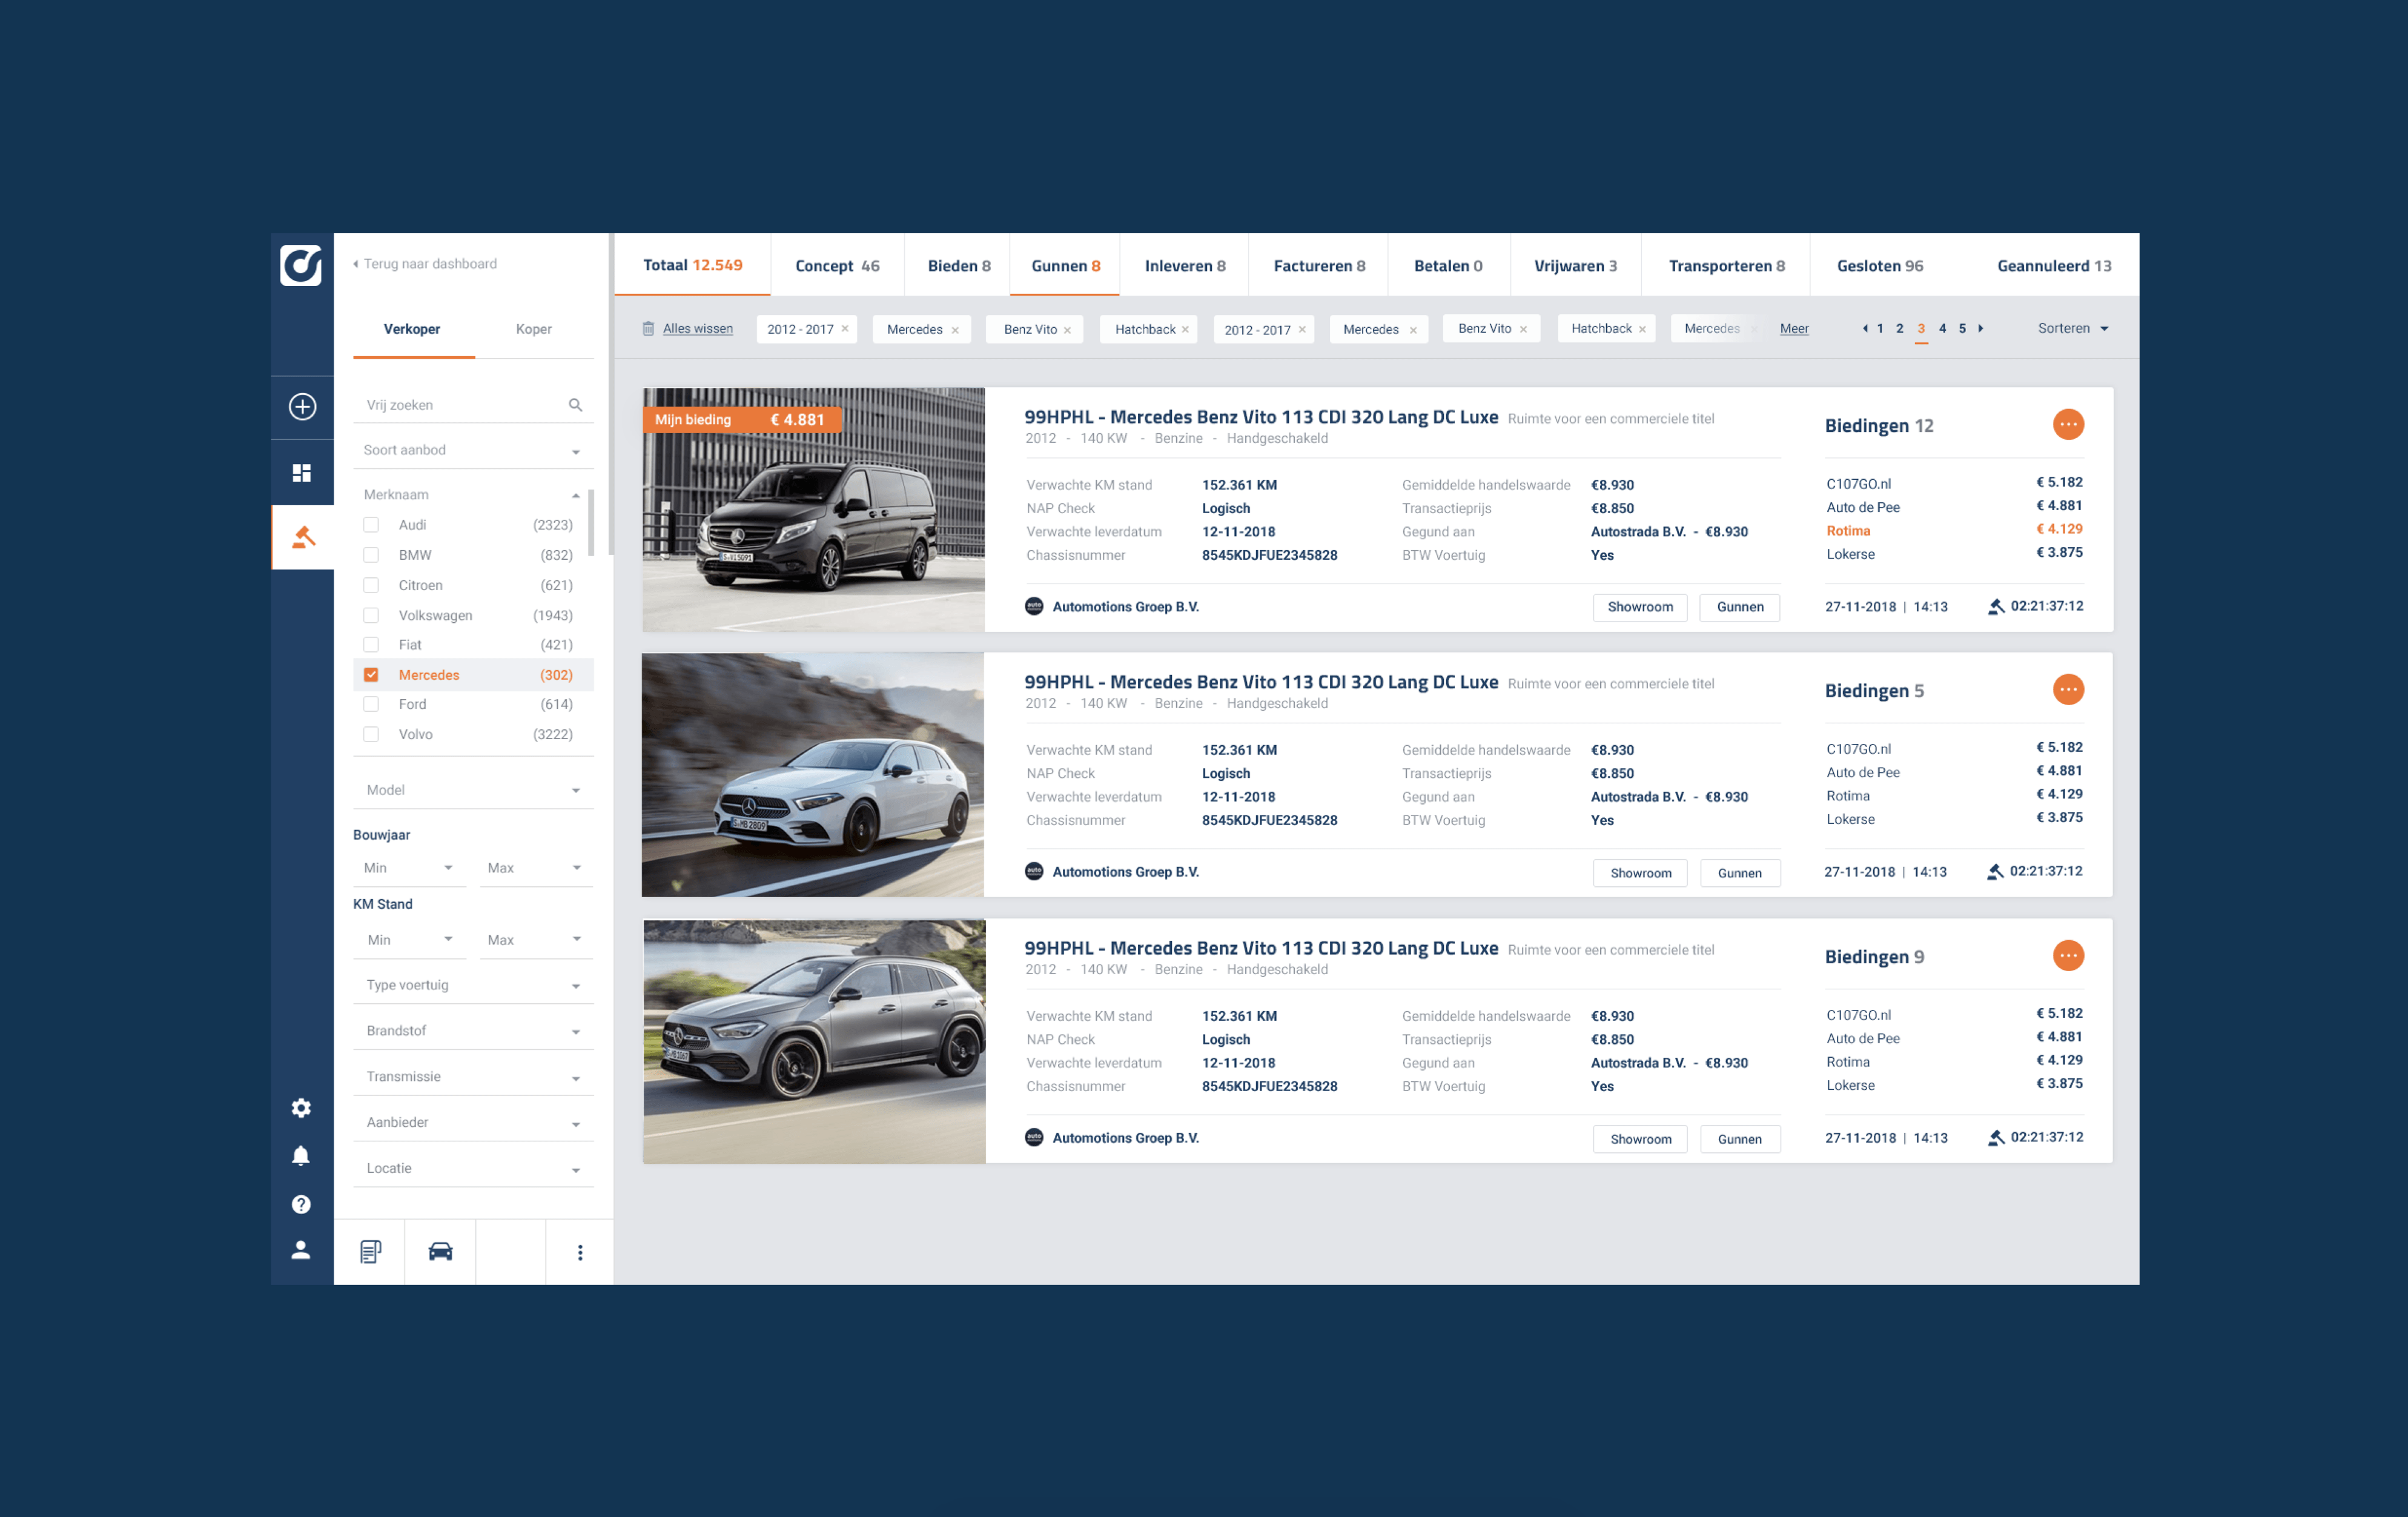
Task: Click the help question mark icon
Action: (x=301, y=1204)
